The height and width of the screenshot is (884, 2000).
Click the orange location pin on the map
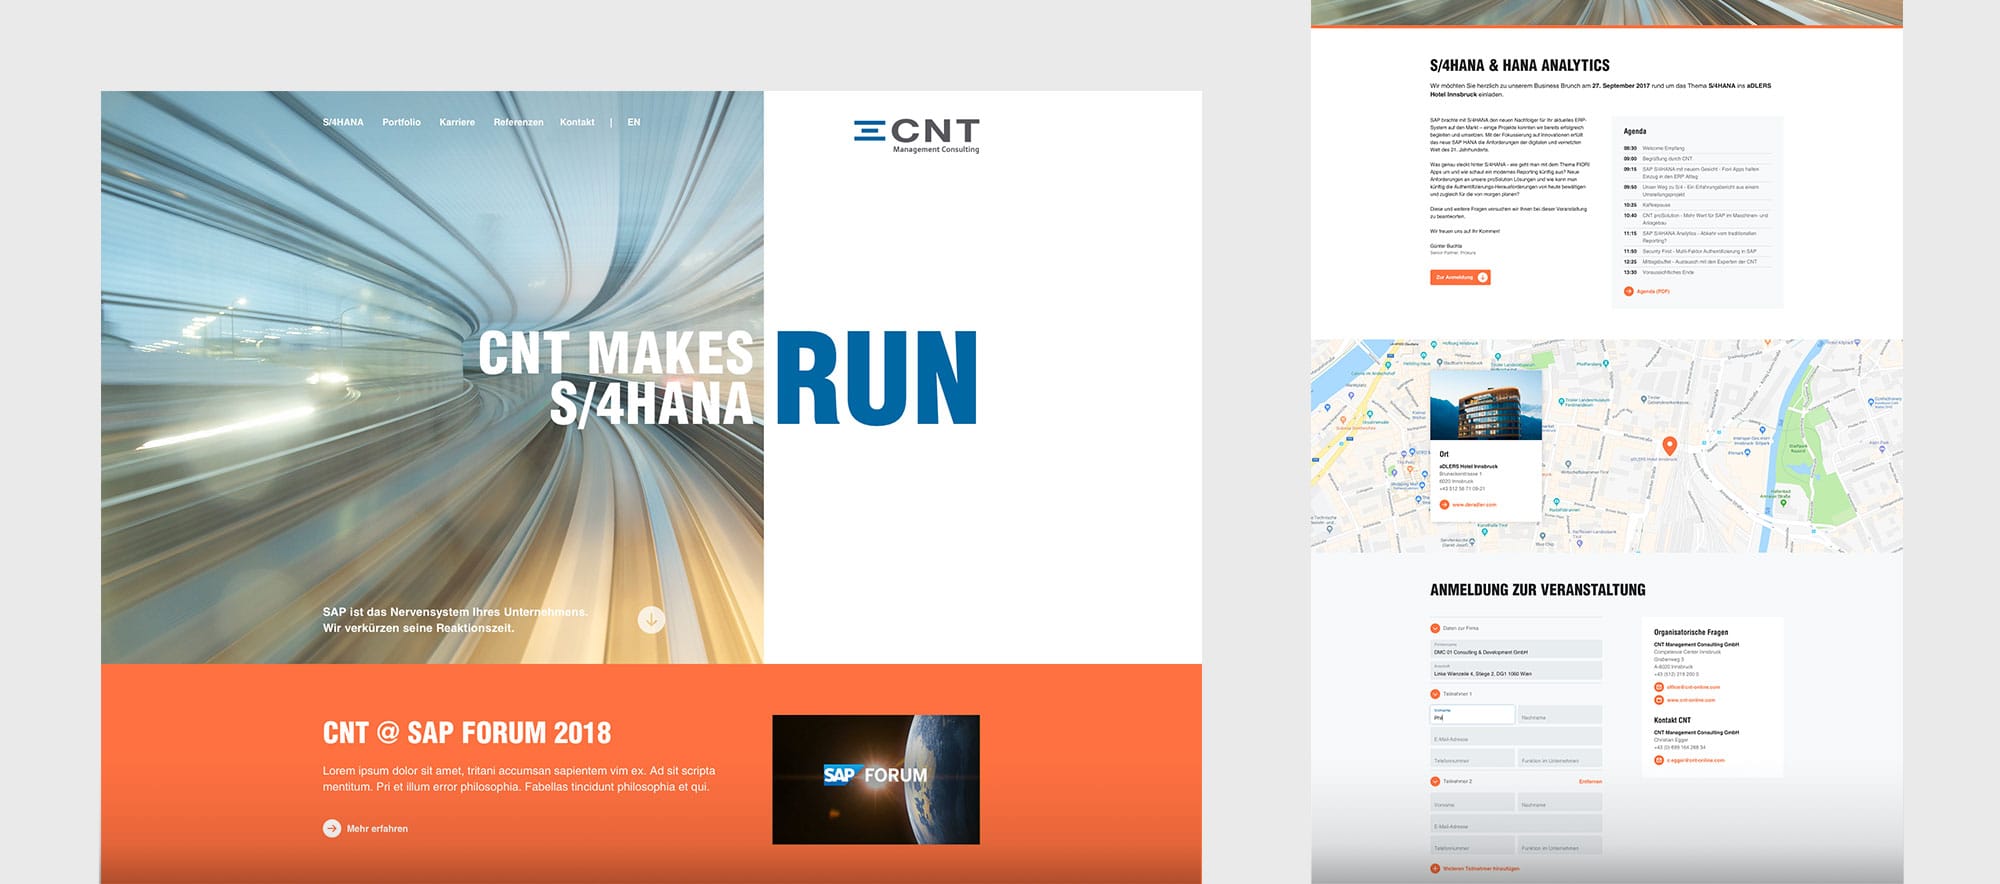tap(1669, 446)
